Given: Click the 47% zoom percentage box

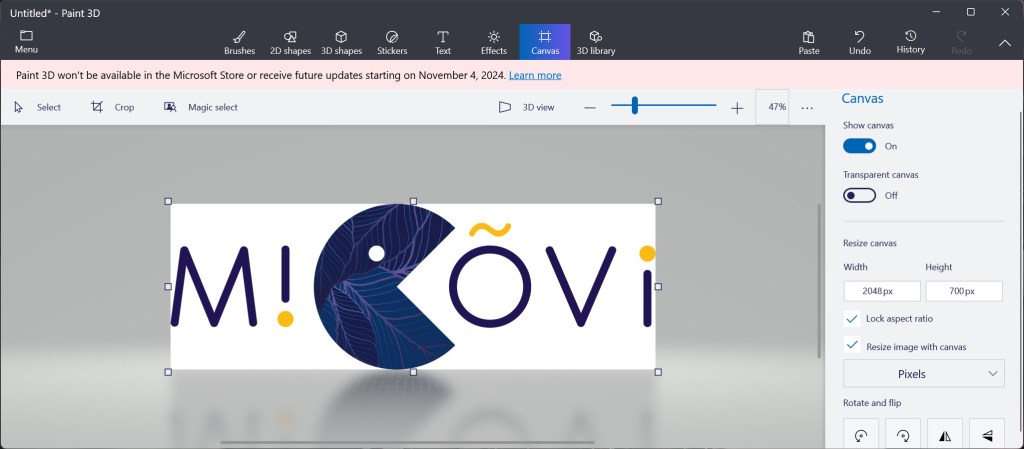Looking at the screenshot, I should pyautogui.click(x=772, y=107).
